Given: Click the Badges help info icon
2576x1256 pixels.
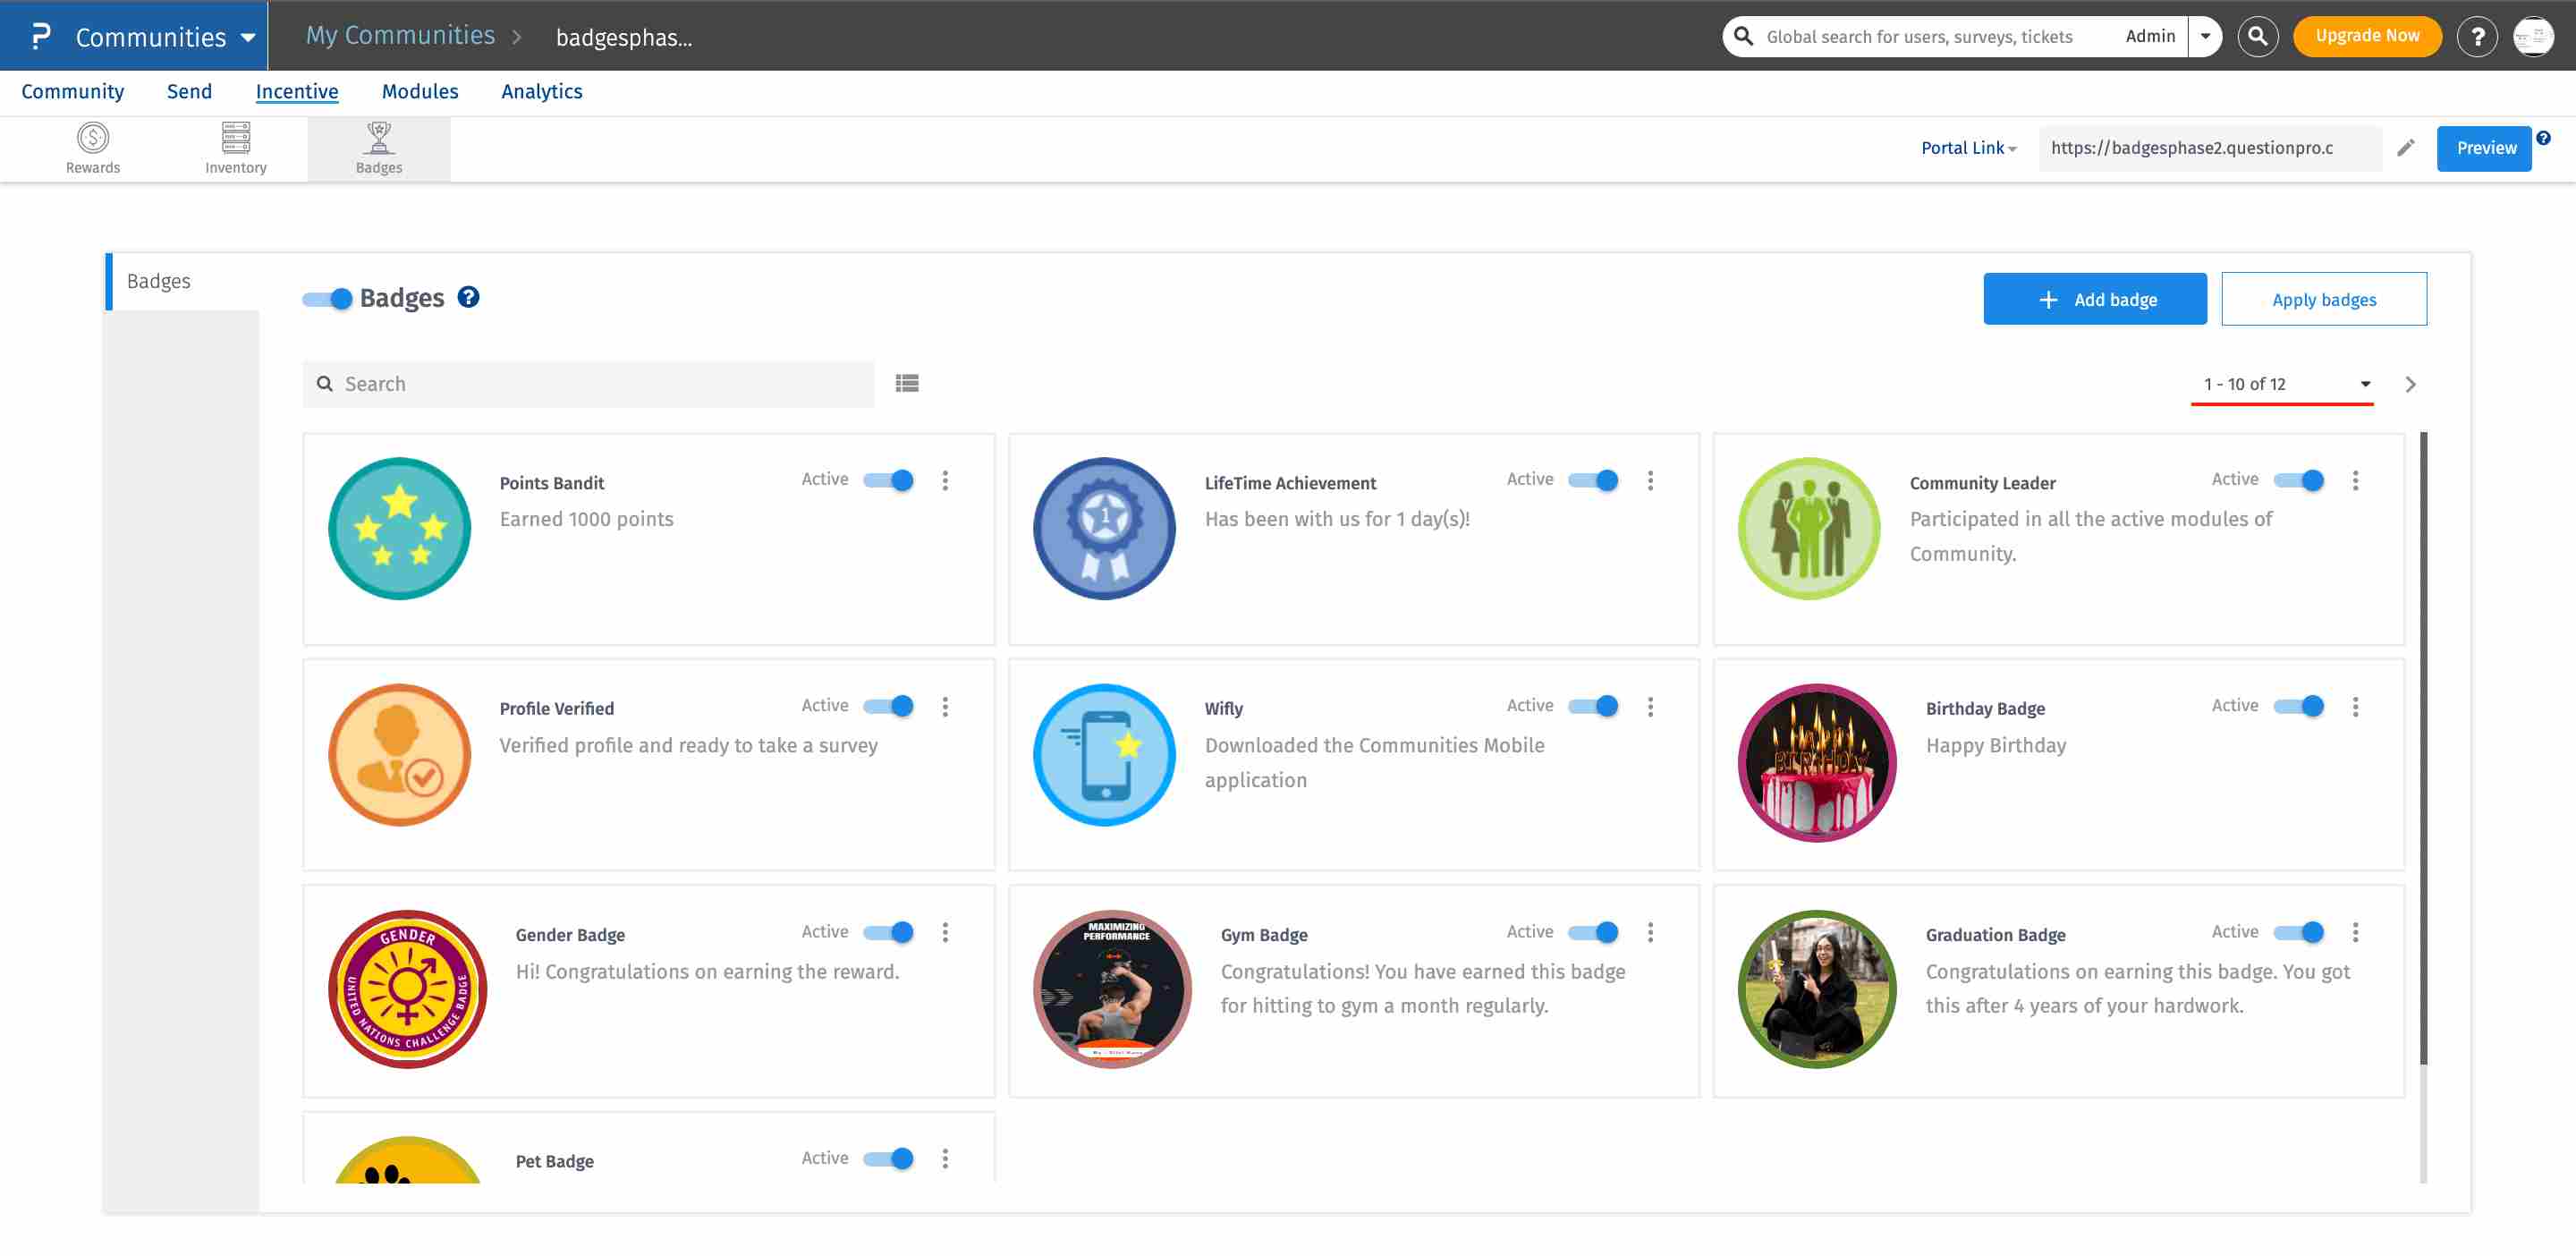Looking at the screenshot, I should 468,298.
